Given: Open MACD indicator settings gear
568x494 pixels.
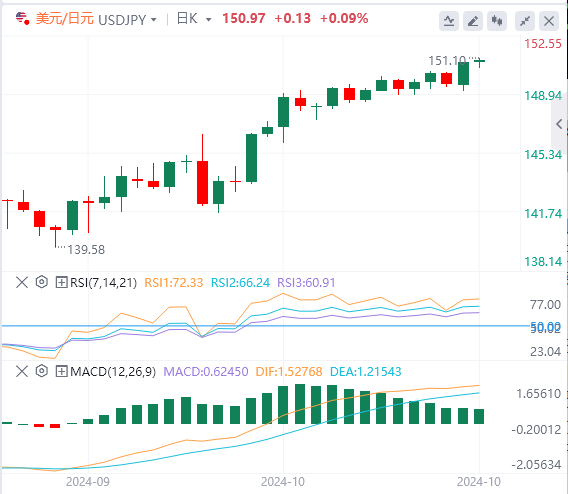Looking at the screenshot, I should [x=42, y=371].
